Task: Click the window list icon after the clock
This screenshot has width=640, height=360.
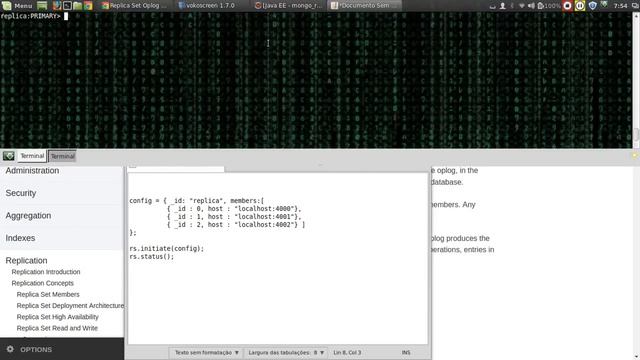Action: 634,6
